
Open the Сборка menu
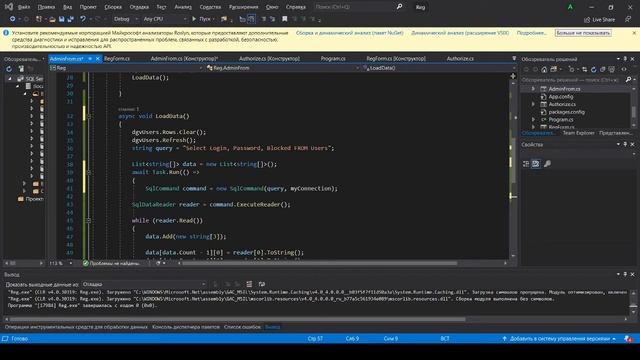point(113,7)
